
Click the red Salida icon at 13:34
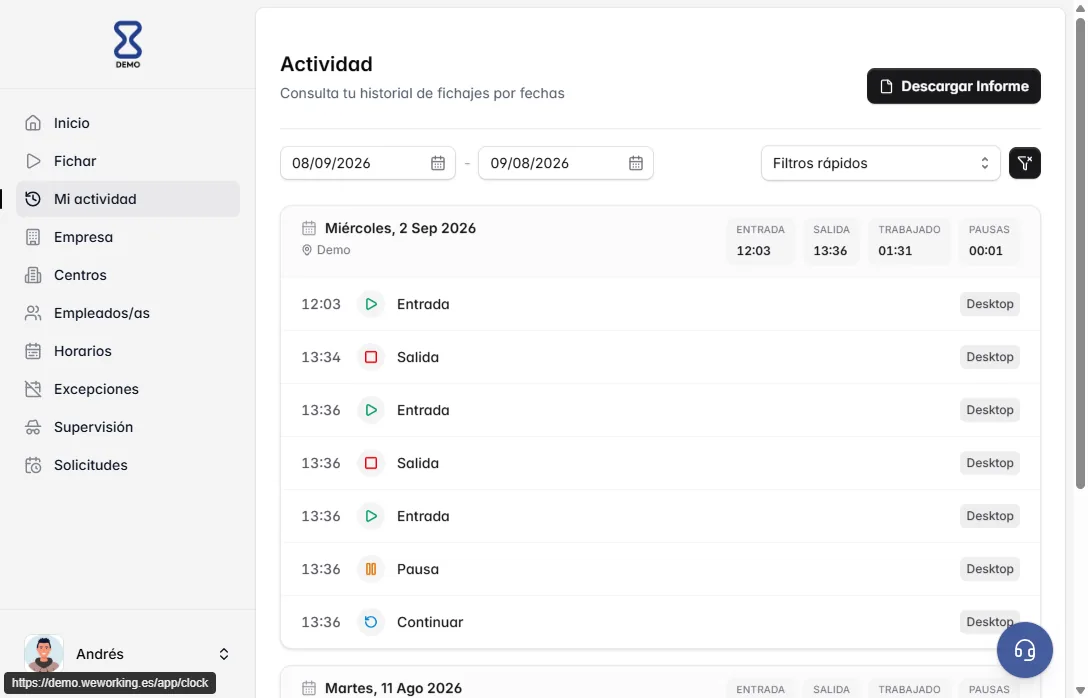pos(371,357)
